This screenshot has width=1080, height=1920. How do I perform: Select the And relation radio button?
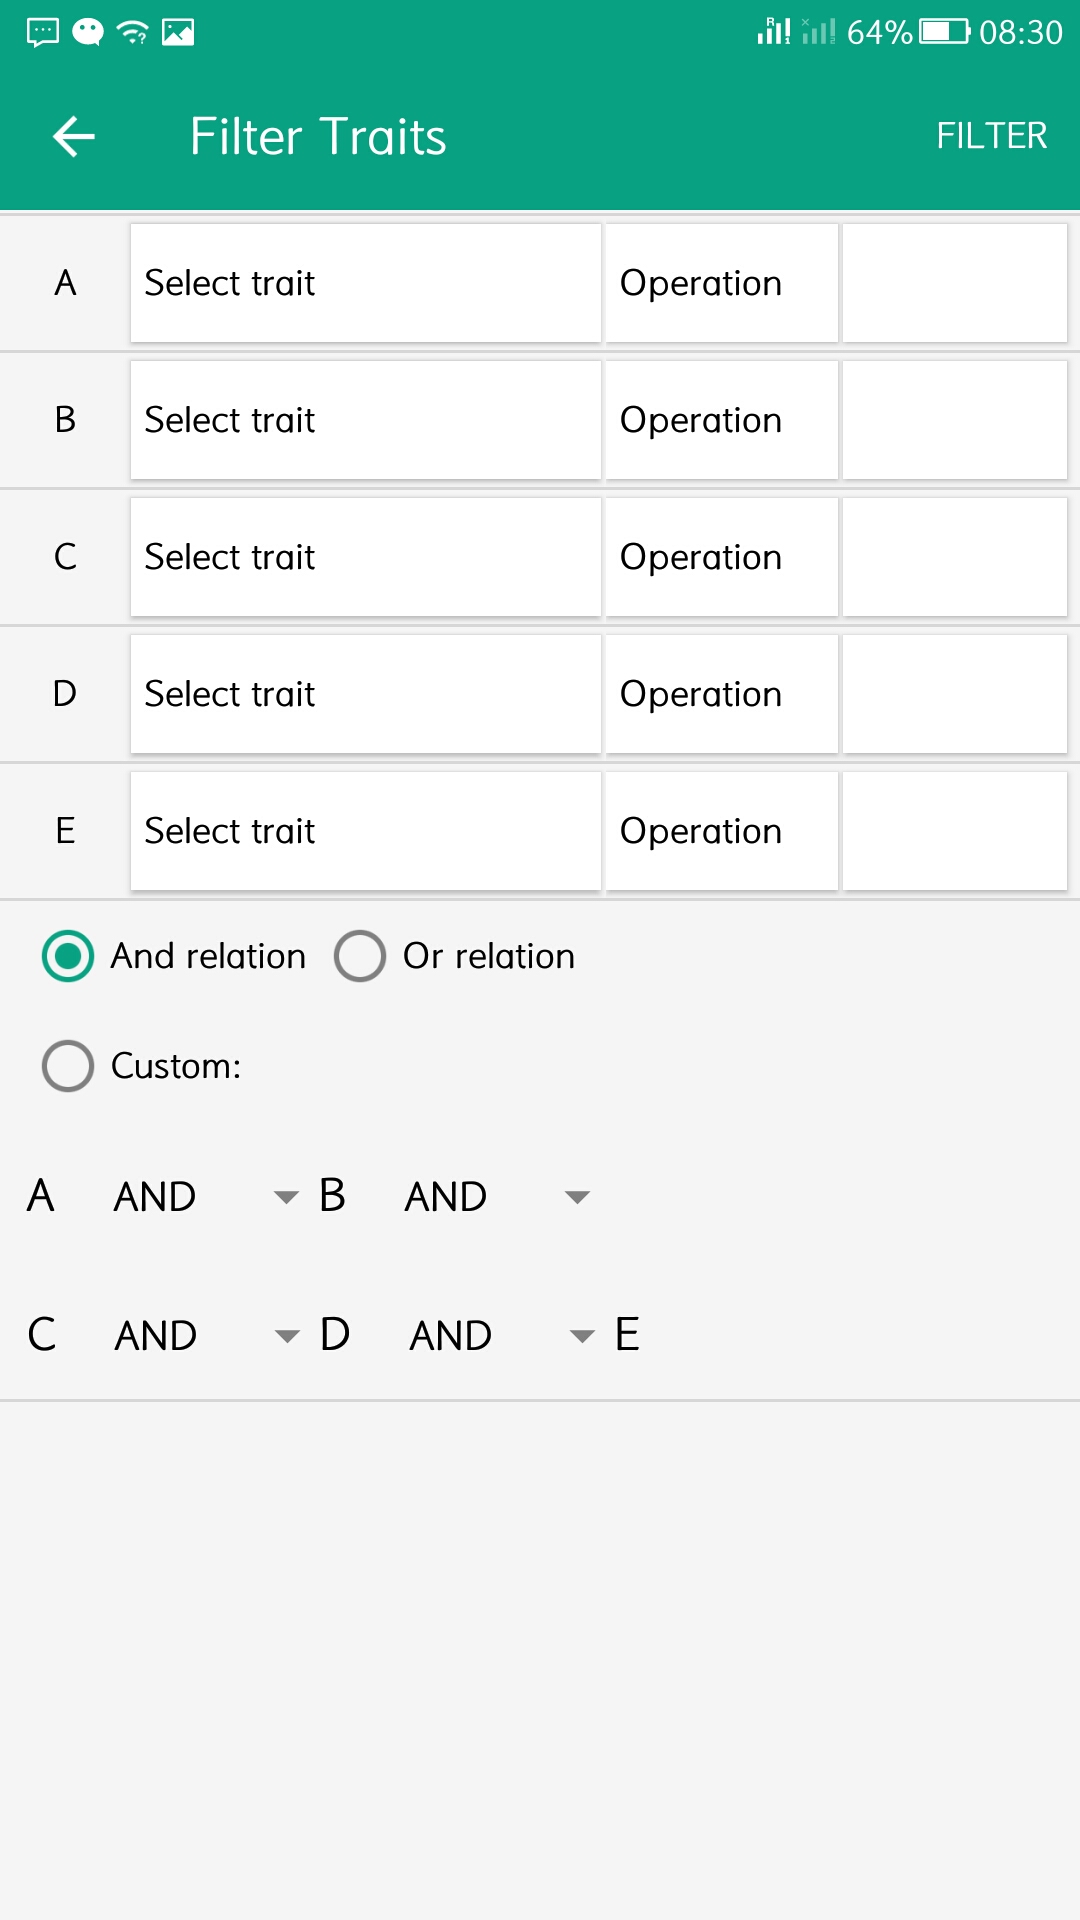(x=68, y=956)
